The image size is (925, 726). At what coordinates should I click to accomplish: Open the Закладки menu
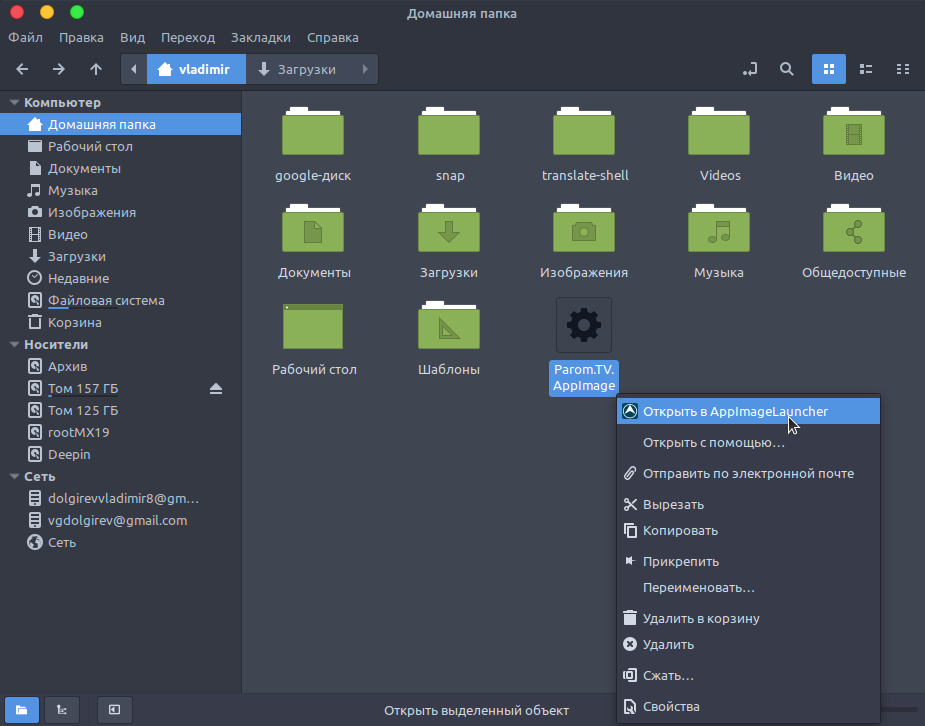point(261,37)
